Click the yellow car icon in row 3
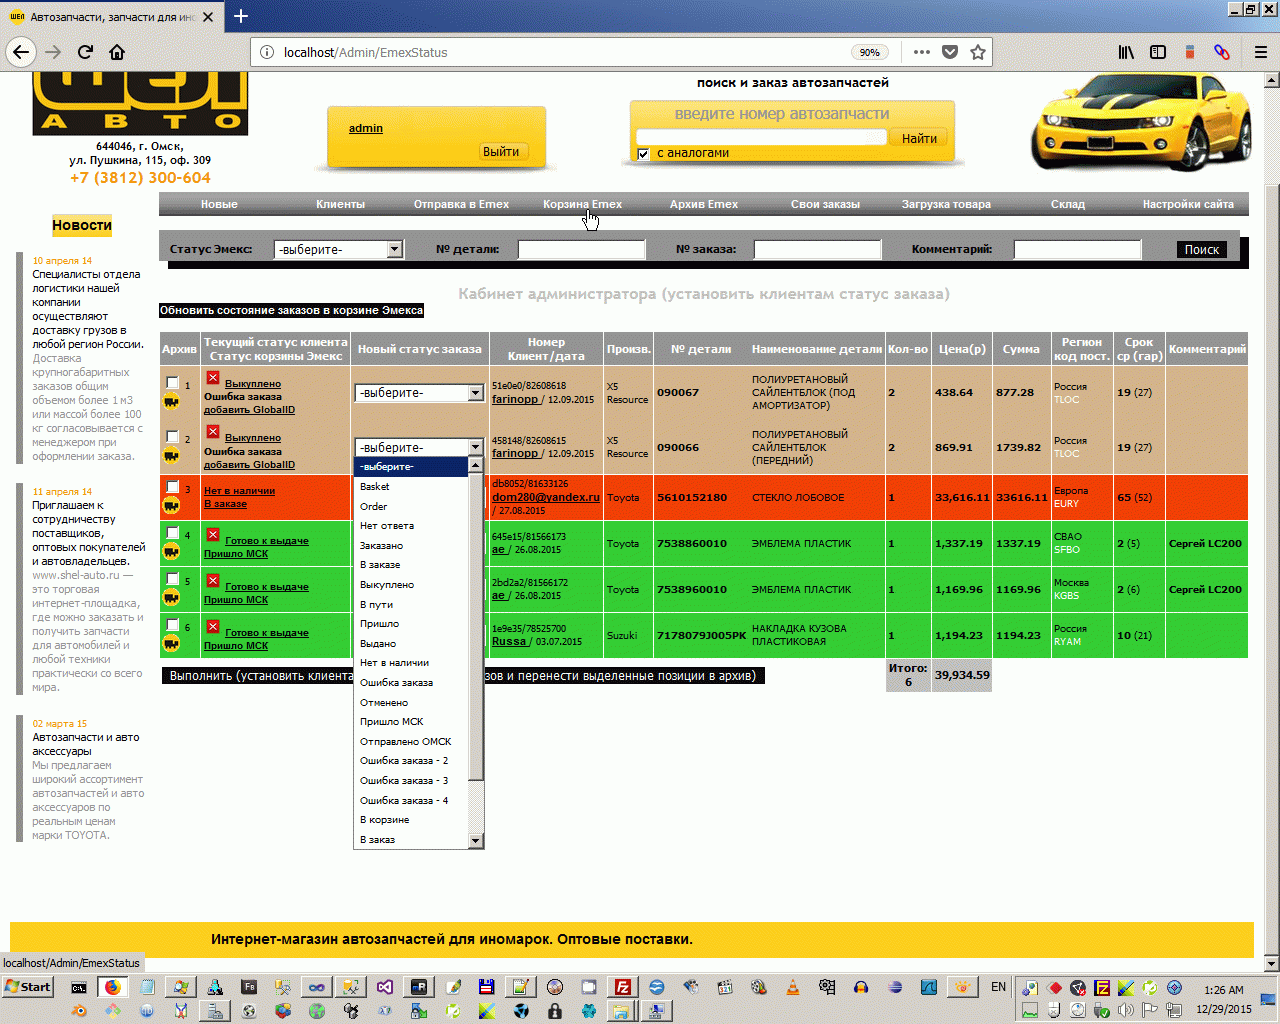The image size is (1280, 1024). tap(171, 505)
